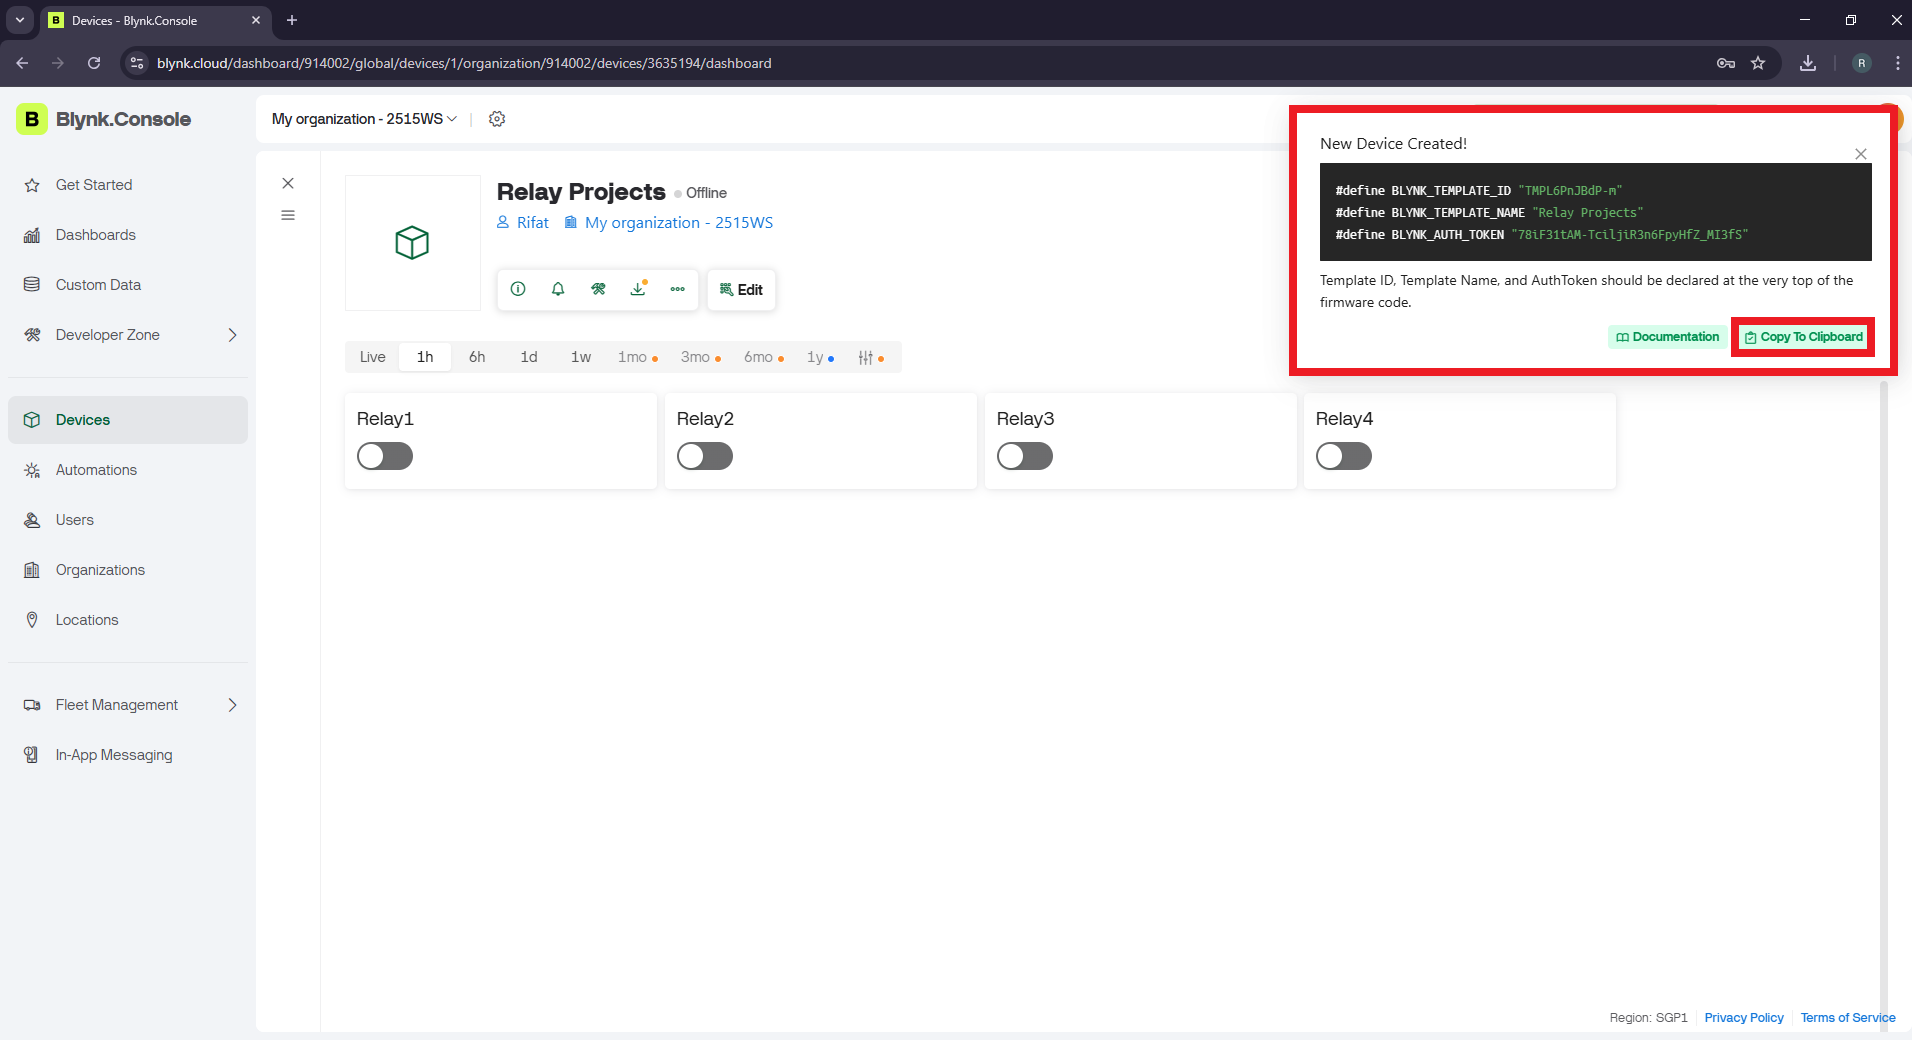This screenshot has height=1040, width=1912.
Task: Click the Relay Projects device thumbnail
Action: 412,243
